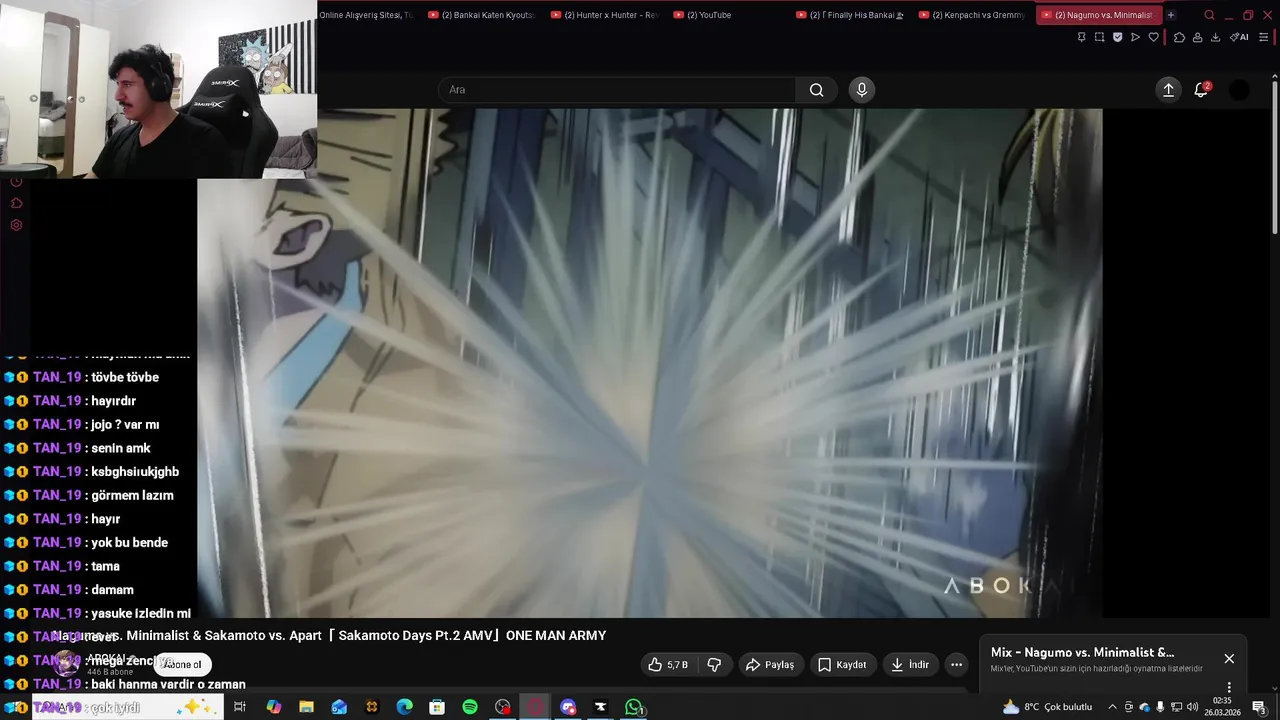Open browser easy setup sliders icon
This screenshot has width=1280, height=720.
pos(1264,37)
